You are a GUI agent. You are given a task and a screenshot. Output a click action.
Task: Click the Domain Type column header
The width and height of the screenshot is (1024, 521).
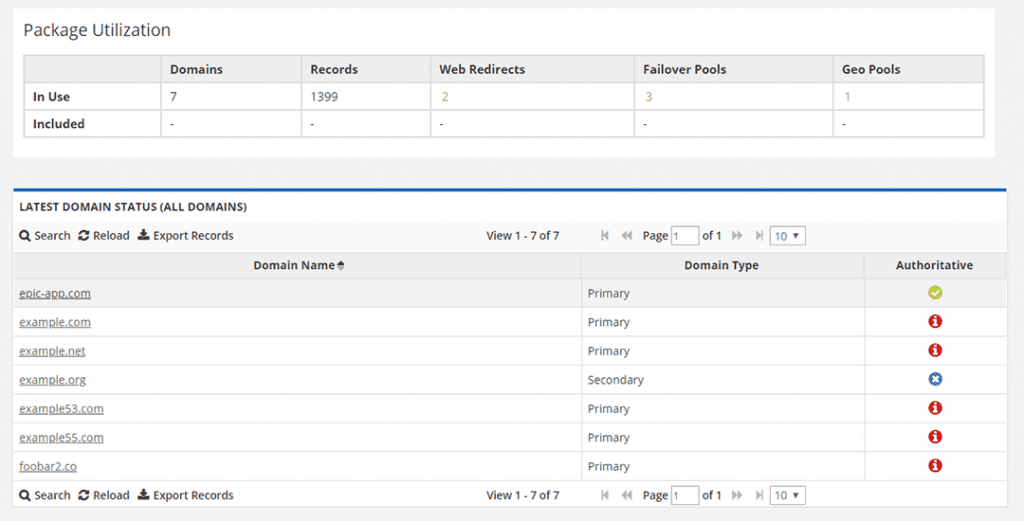coord(722,265)
